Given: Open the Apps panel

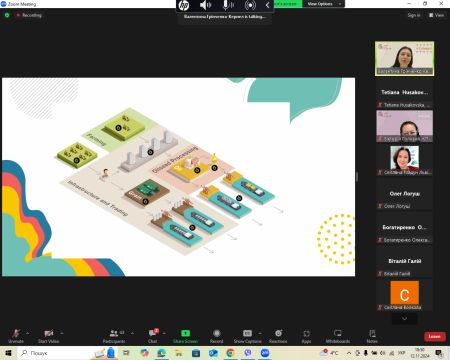Looking at the screenshot, I should coord(306,336).
